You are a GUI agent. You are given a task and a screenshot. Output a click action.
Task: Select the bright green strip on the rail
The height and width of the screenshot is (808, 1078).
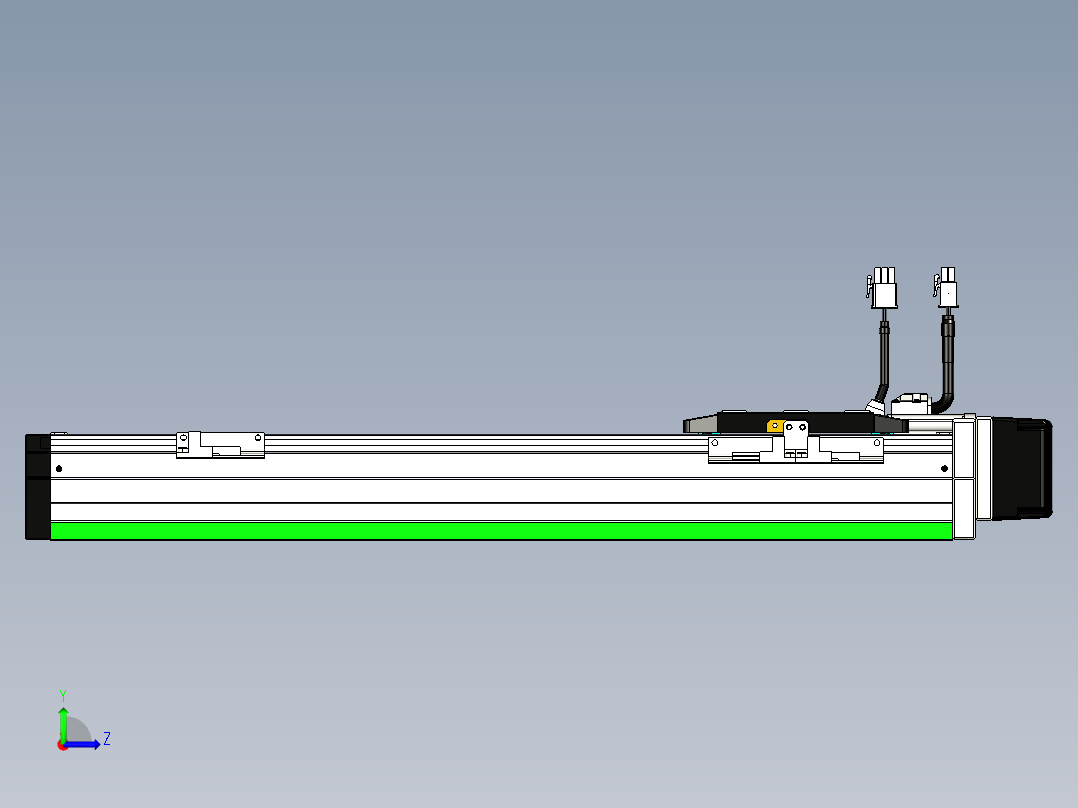click(501, 531)
